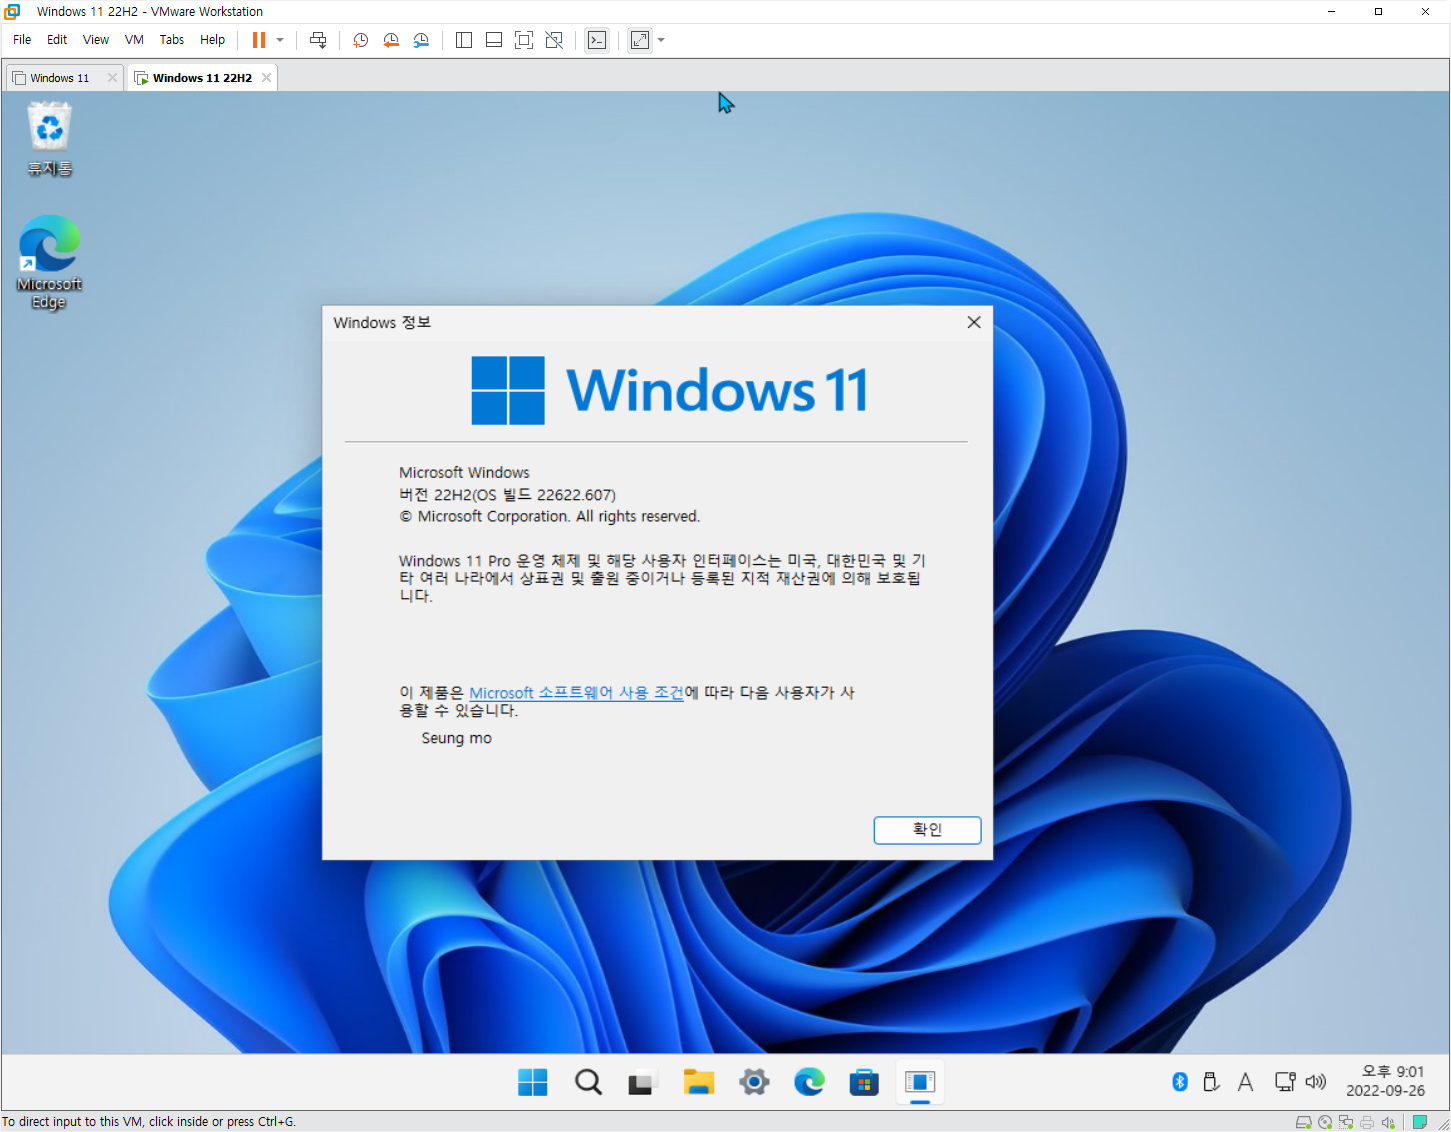The width and height of the screenshot is (1451, 1132).
Task: Open taskbar Search
Action: pos(588,1082)
